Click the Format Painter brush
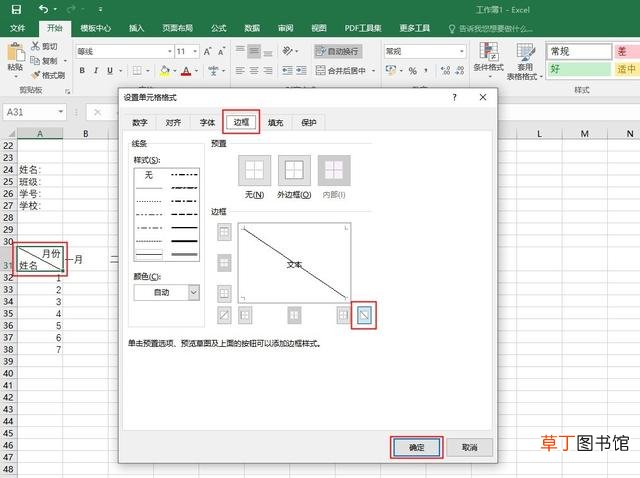640x478 pixels. coord(36,75)
